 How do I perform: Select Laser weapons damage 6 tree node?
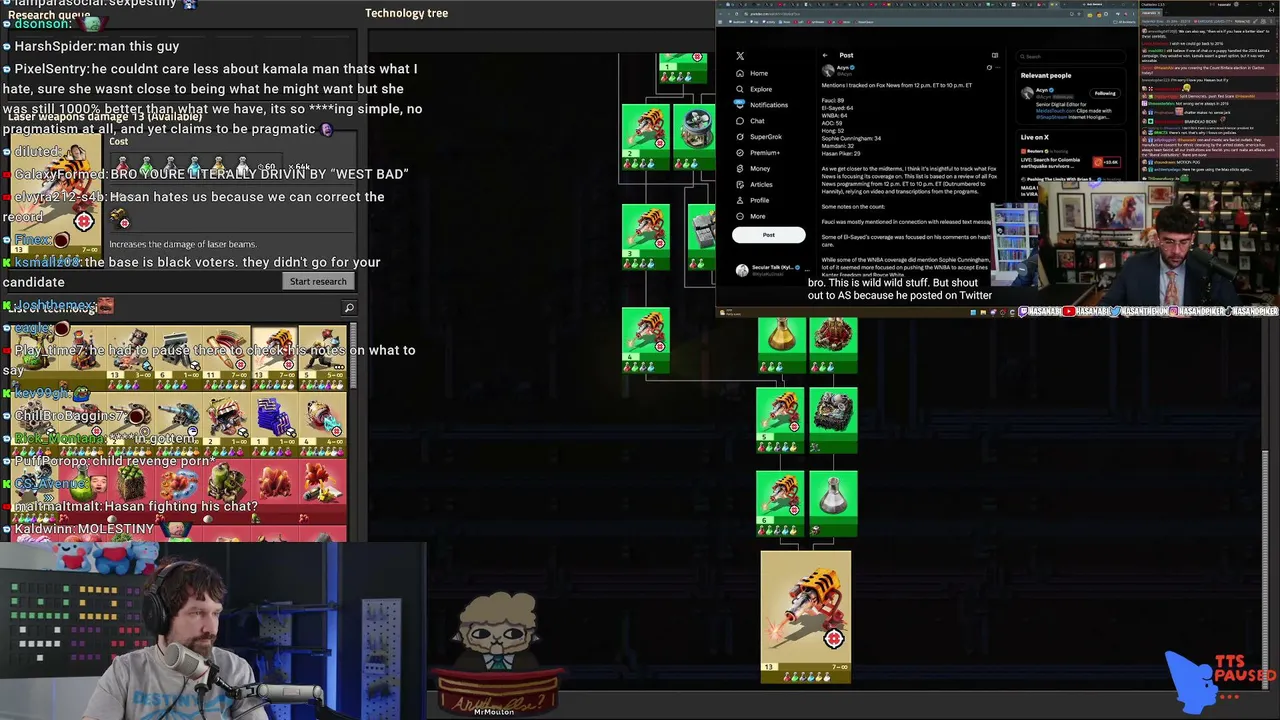(x=780, y=503)
